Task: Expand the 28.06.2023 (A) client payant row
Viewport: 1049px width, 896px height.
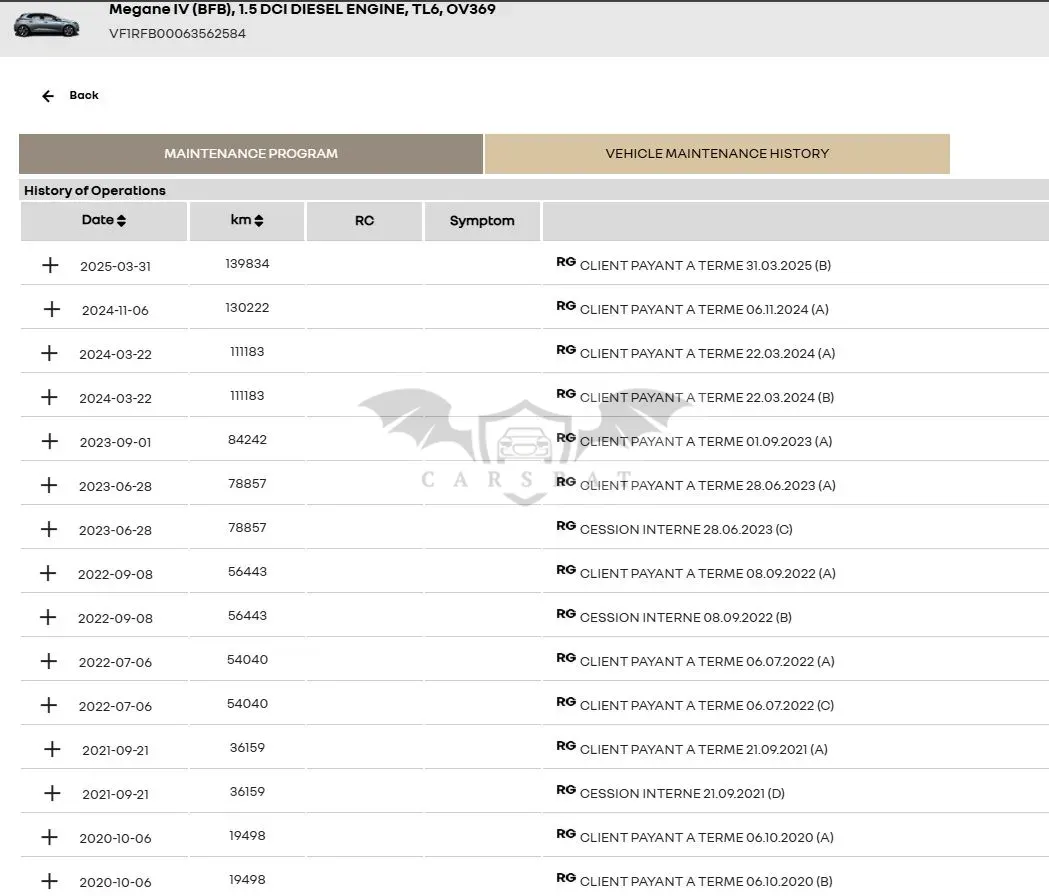Action: [x=49, y=485]
